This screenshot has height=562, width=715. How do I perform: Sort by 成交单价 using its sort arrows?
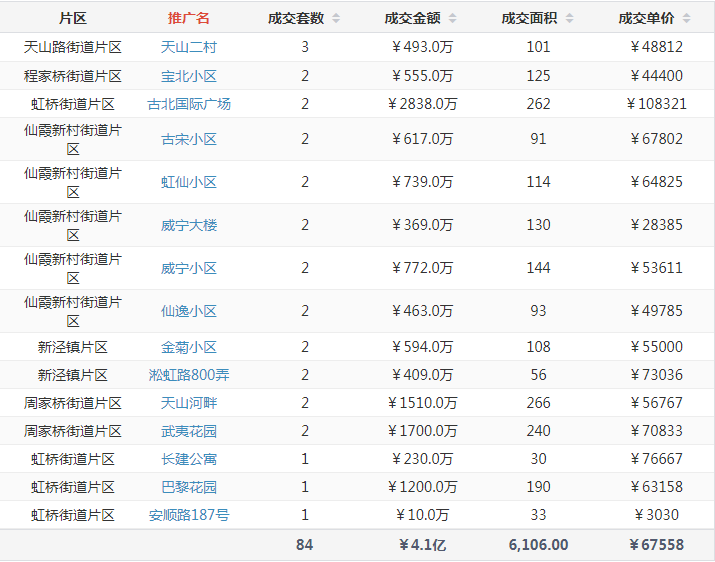686,18
